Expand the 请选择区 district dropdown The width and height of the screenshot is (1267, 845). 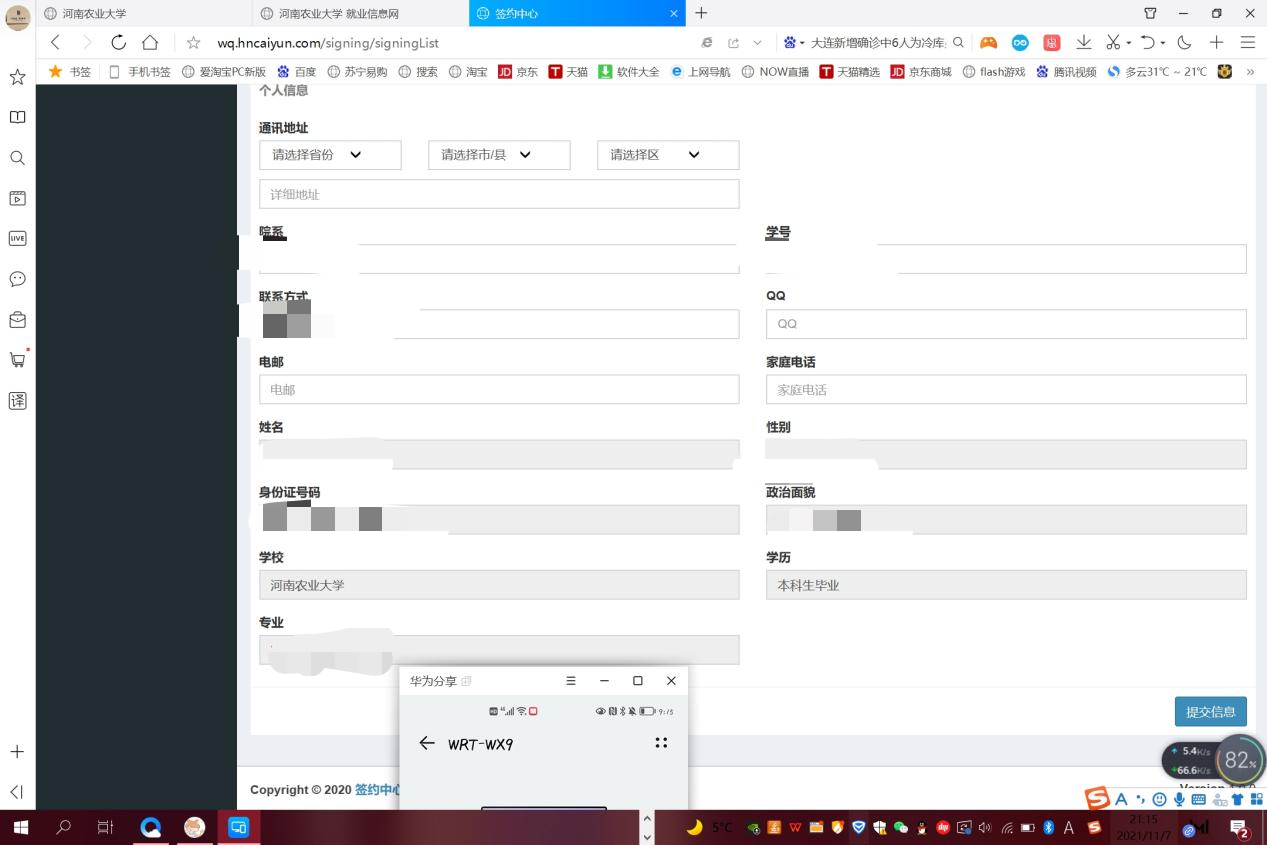[x=668, y=155]
